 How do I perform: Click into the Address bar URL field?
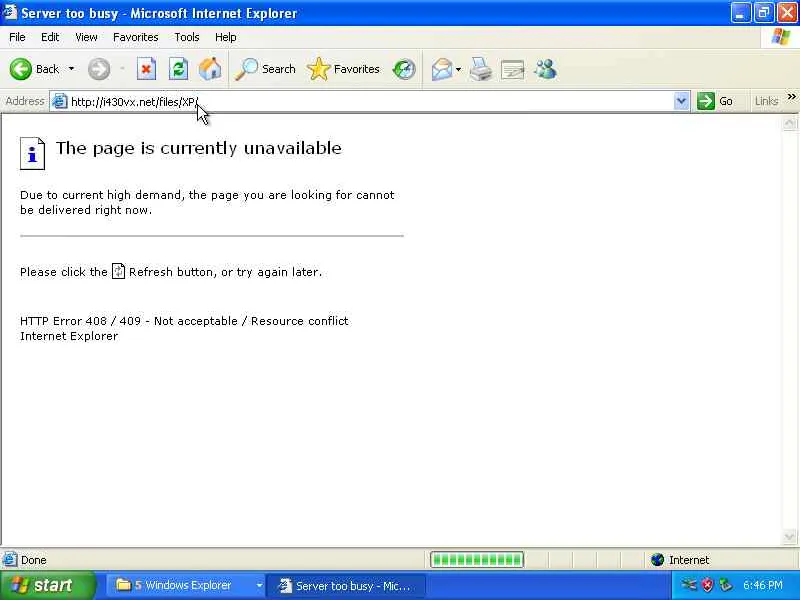370,102
